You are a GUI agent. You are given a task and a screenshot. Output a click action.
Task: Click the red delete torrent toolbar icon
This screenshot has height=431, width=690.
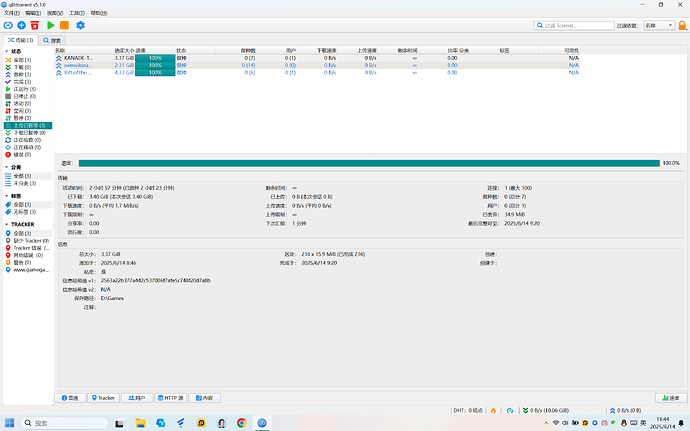35,26
